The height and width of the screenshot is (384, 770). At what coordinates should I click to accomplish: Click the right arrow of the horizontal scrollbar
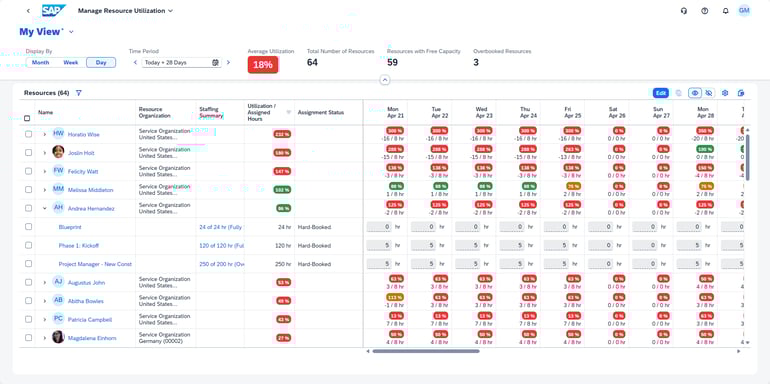[x=738, y=351]
